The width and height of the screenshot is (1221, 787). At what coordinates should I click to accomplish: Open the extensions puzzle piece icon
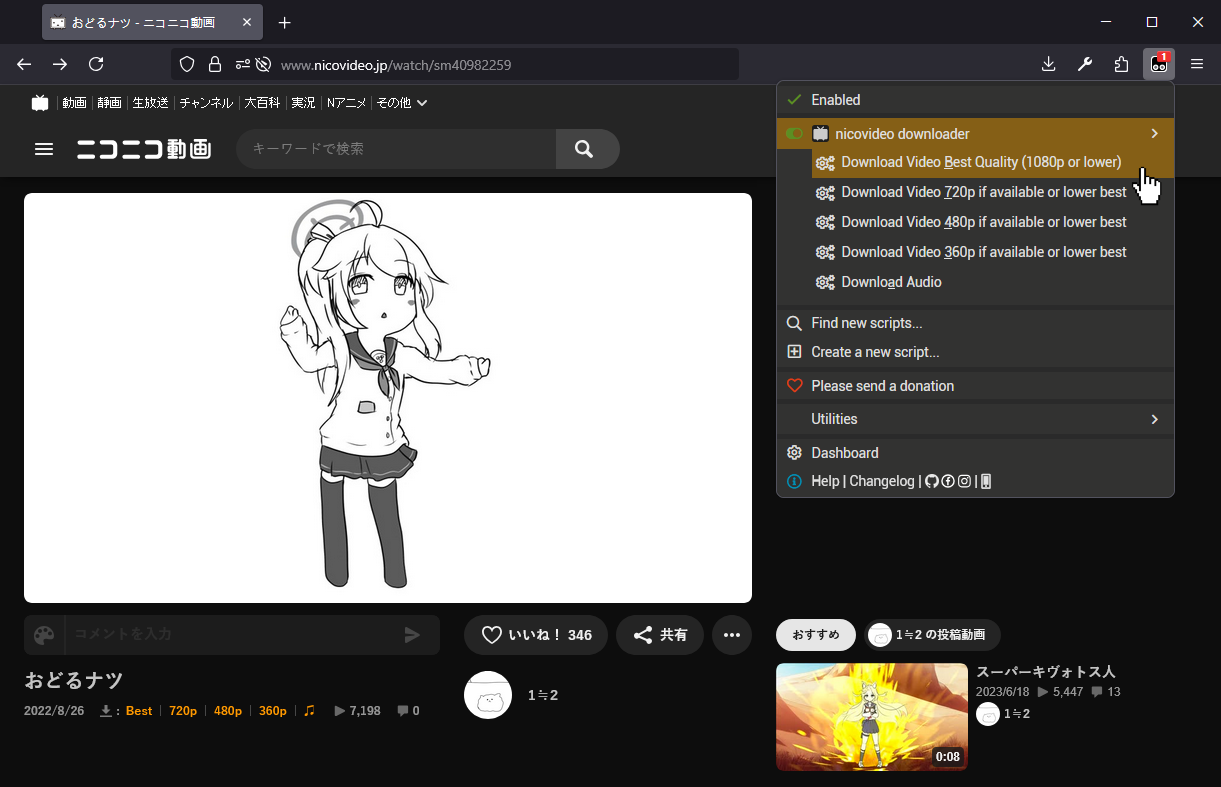coord(1121,64)
